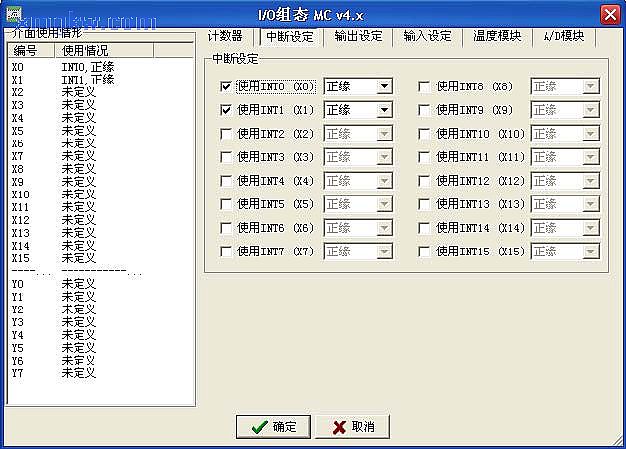Uncheck the 使用INT0 (X0) checkbox
Screen dimensions: 626x449
[226, 86]
